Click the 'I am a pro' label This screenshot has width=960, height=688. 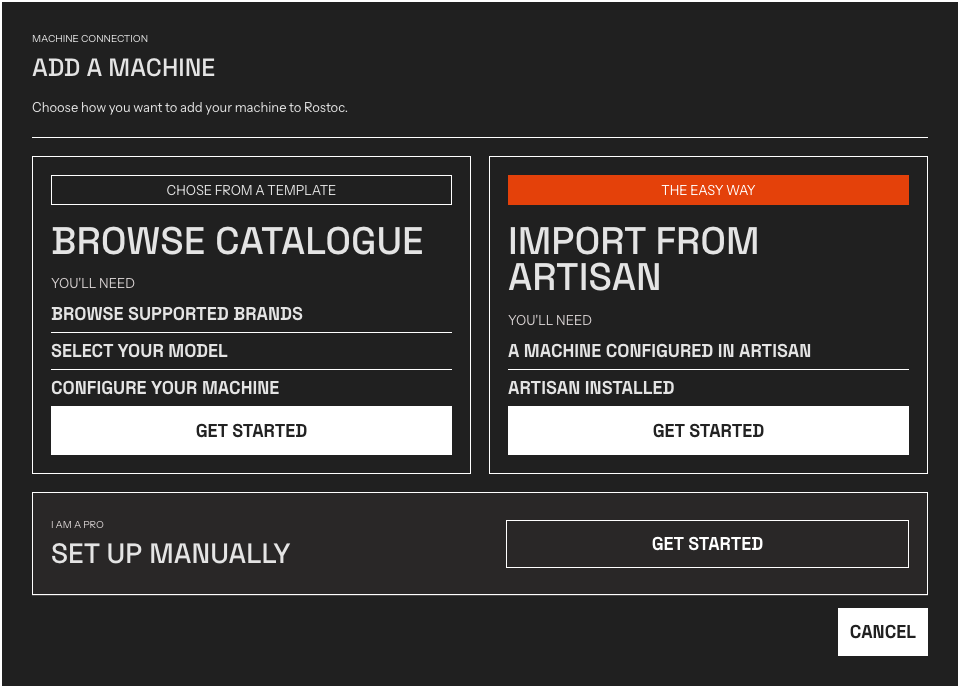click(77, 525)
